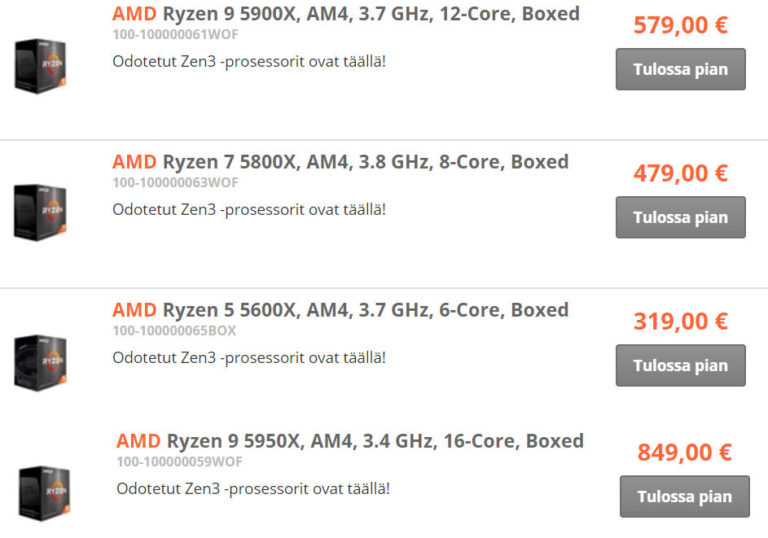Click the Zen3 description under Ryzen 9 5950X

253,488
